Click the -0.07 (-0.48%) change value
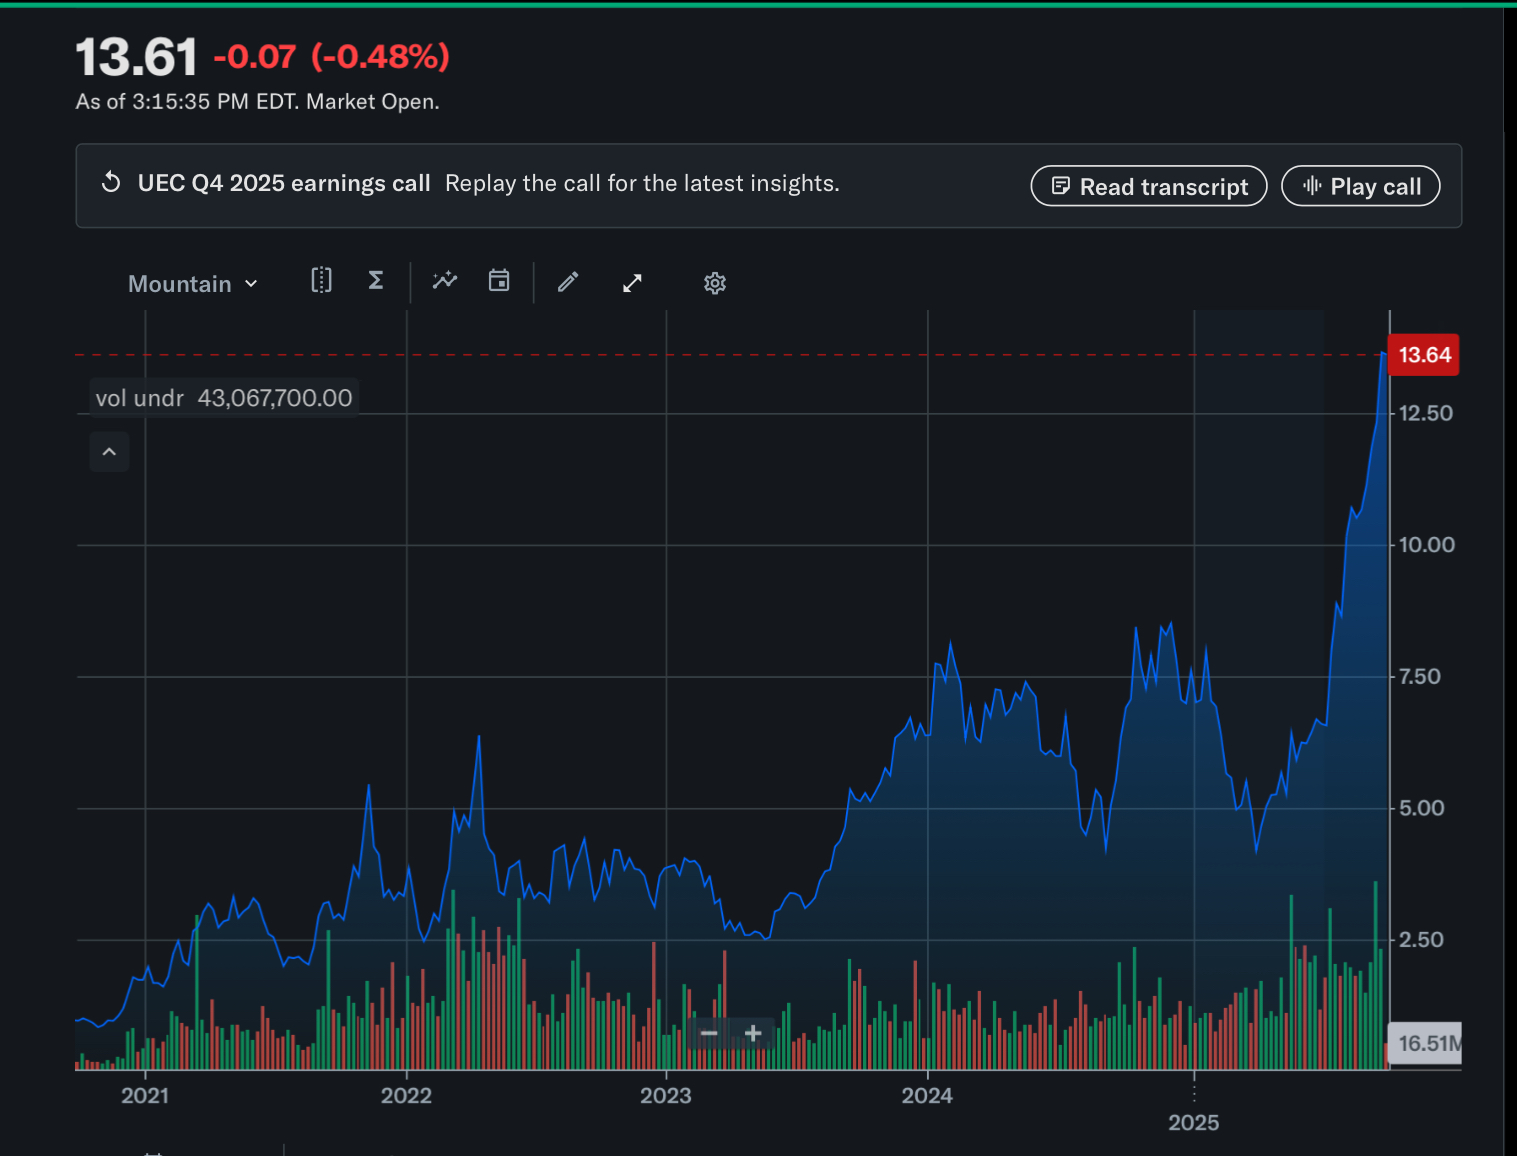 [x=332, y=57]
